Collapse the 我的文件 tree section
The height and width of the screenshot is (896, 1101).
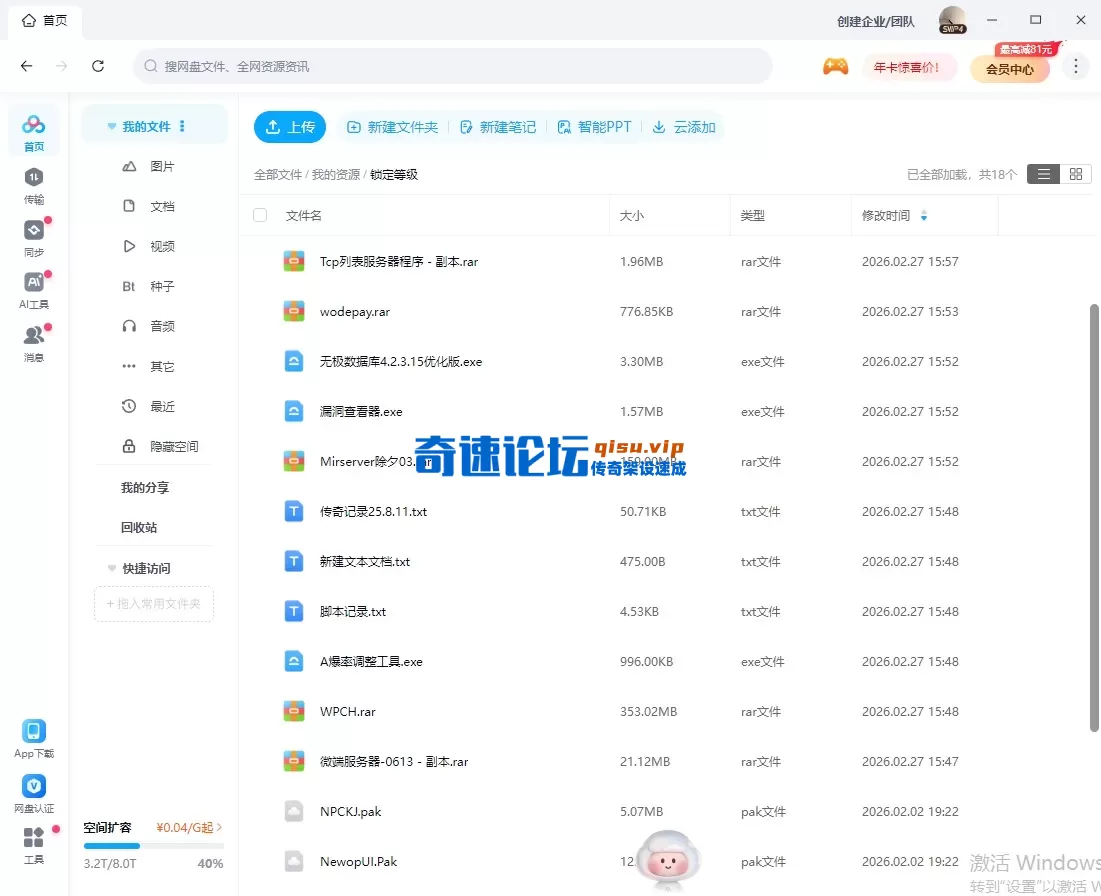coord(113,127)
